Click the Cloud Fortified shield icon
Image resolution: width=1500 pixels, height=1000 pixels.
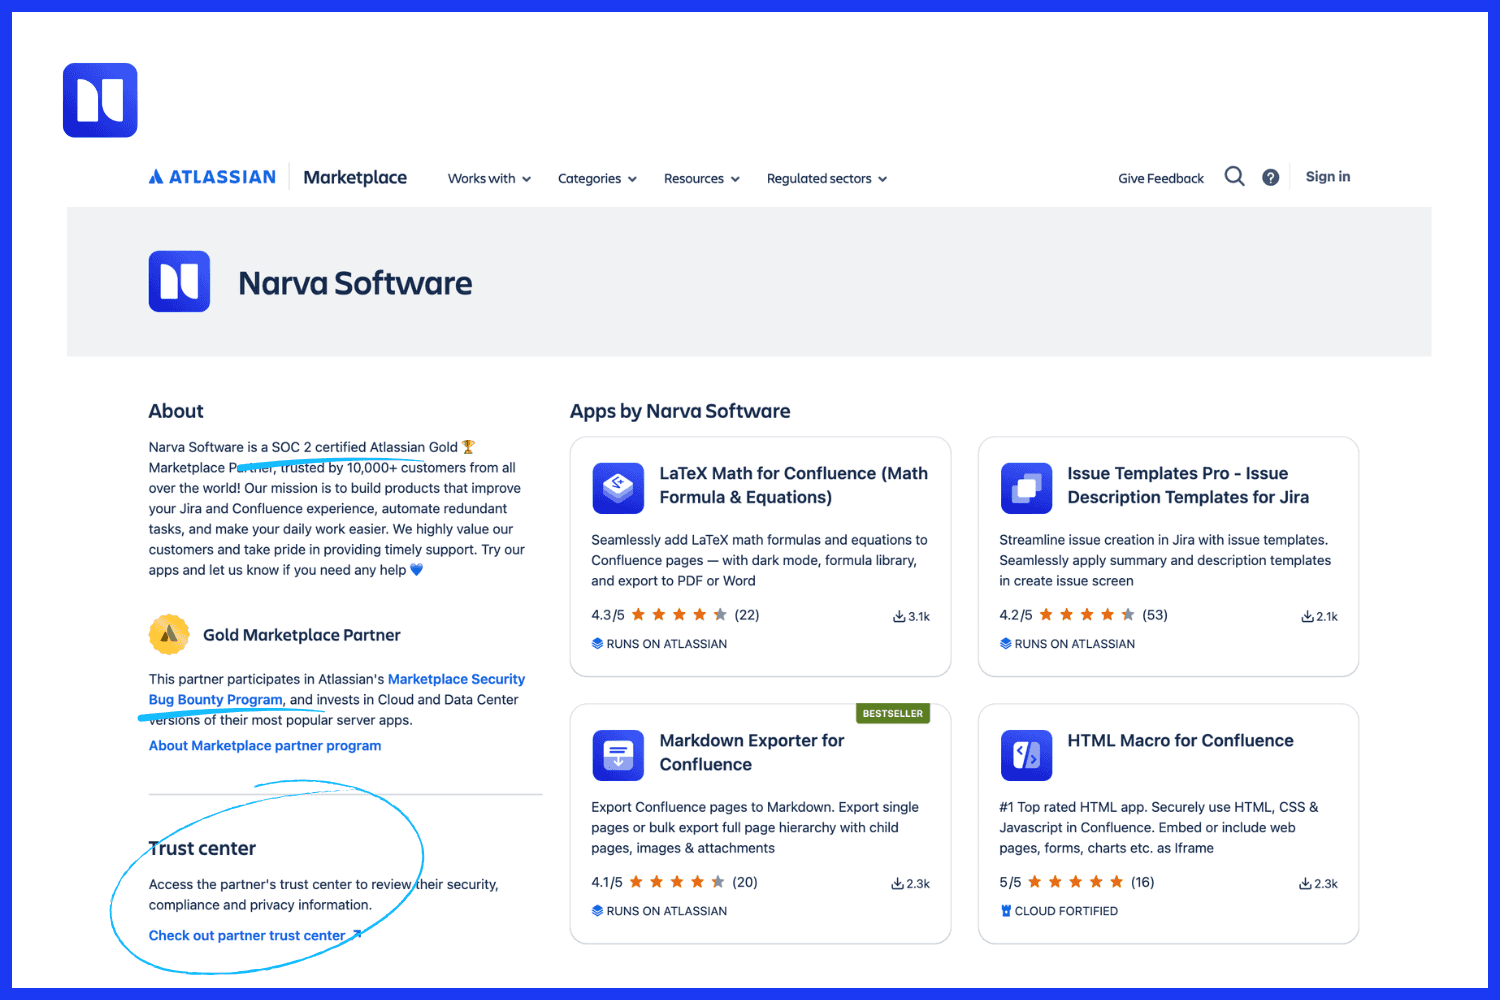coord(1006,910)
